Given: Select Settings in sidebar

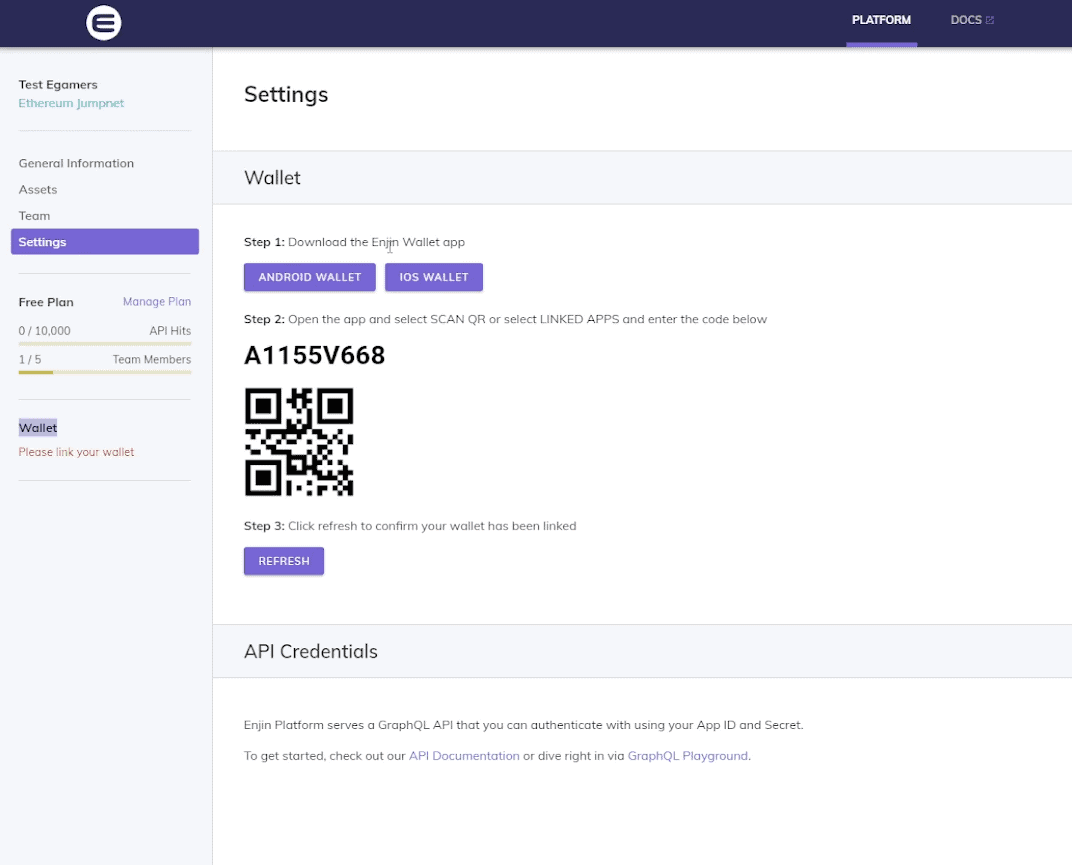Looking at the screenshot, I should pyautogui.click(x=105, y=241).
